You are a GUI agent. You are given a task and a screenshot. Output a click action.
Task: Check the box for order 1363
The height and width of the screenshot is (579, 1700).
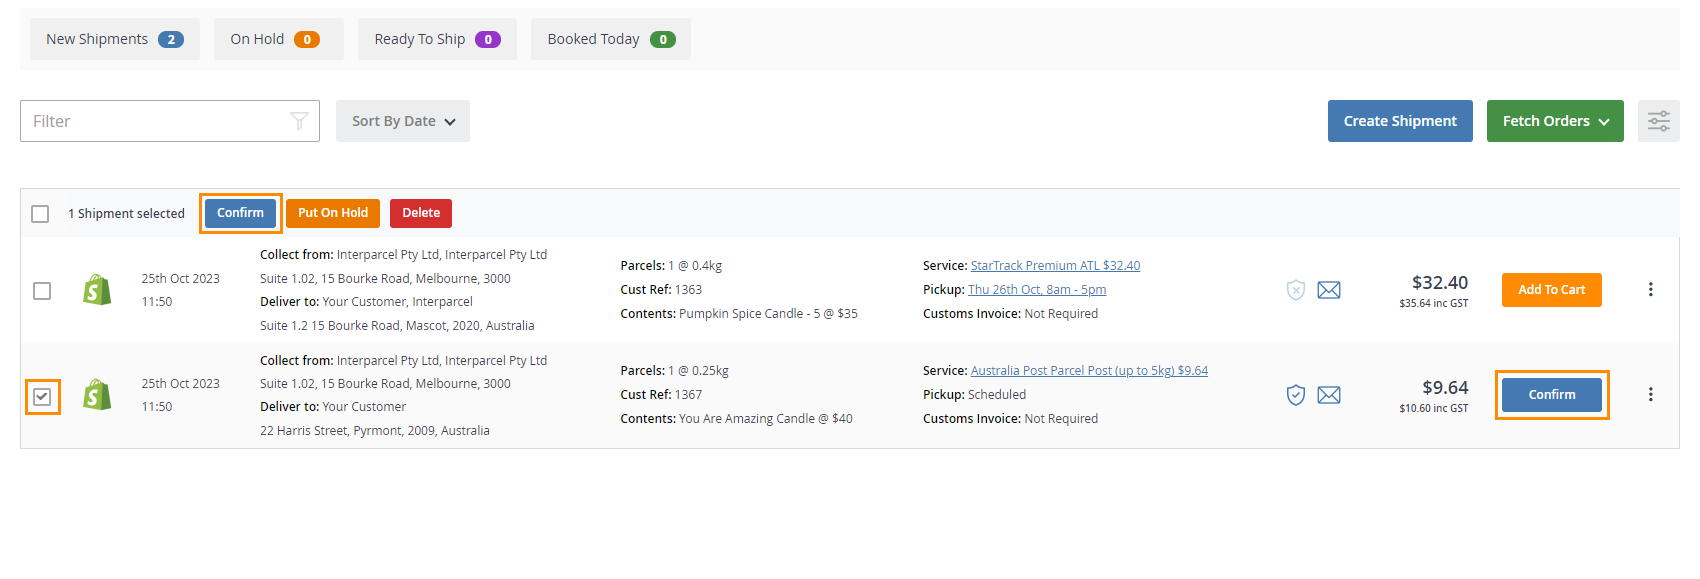(x=42, y=291)
